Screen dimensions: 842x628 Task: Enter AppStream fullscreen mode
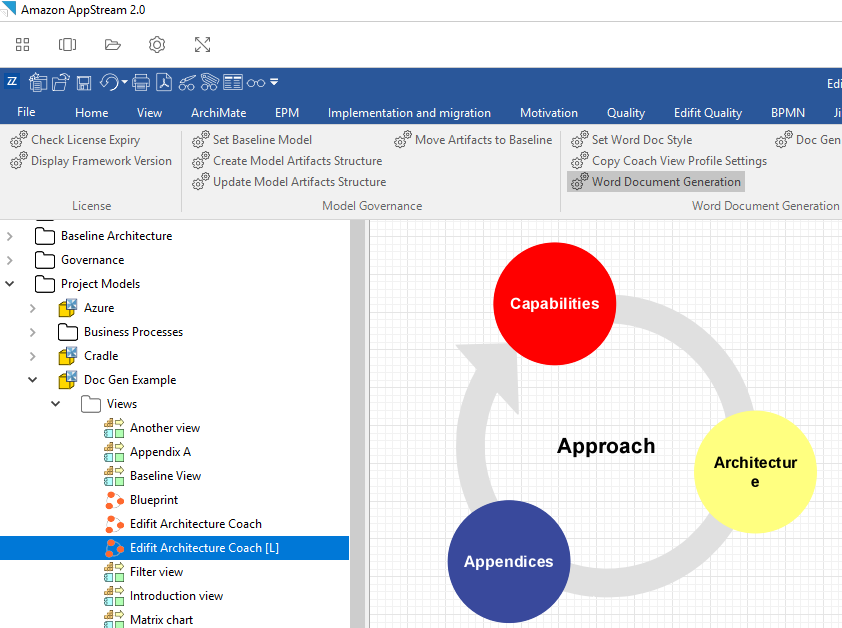(x=202, y=45)
